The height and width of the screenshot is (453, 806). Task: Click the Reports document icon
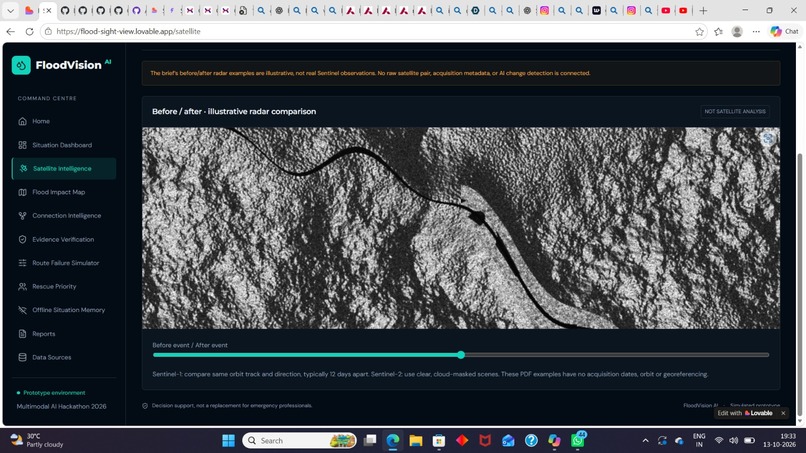click(x=23, y=334)
